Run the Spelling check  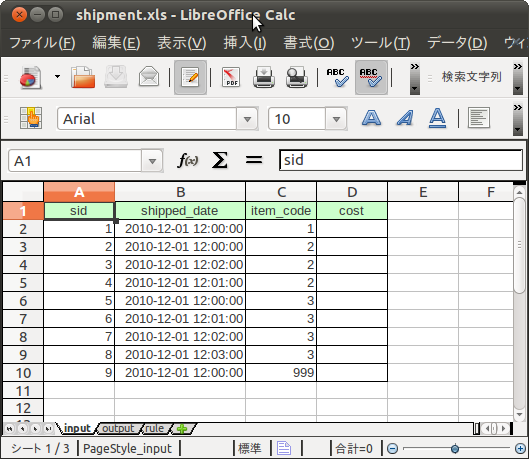tap(337, 78)
